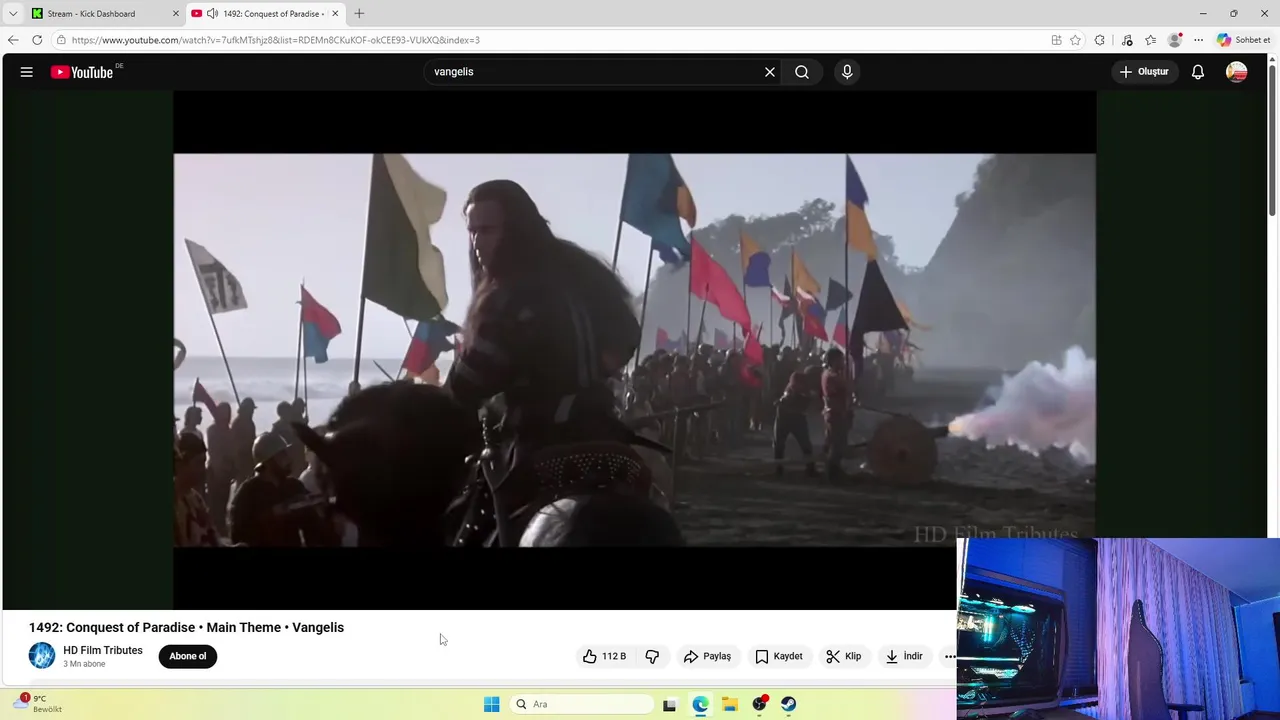Pause the video by clicking the player
1280x720 pixels.
pos(634,350)
